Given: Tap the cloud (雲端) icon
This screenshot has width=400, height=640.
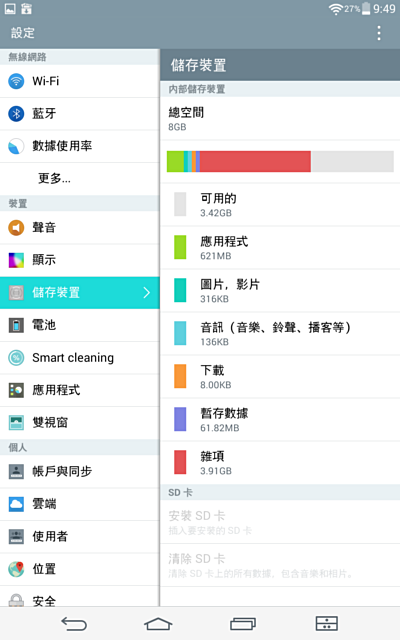Looking at the screenshot, I should click(16, 504).
